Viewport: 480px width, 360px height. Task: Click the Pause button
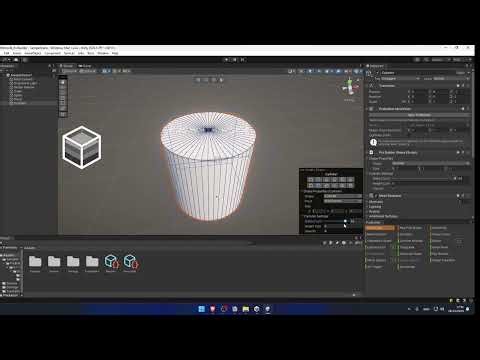[x=235, y=60]
